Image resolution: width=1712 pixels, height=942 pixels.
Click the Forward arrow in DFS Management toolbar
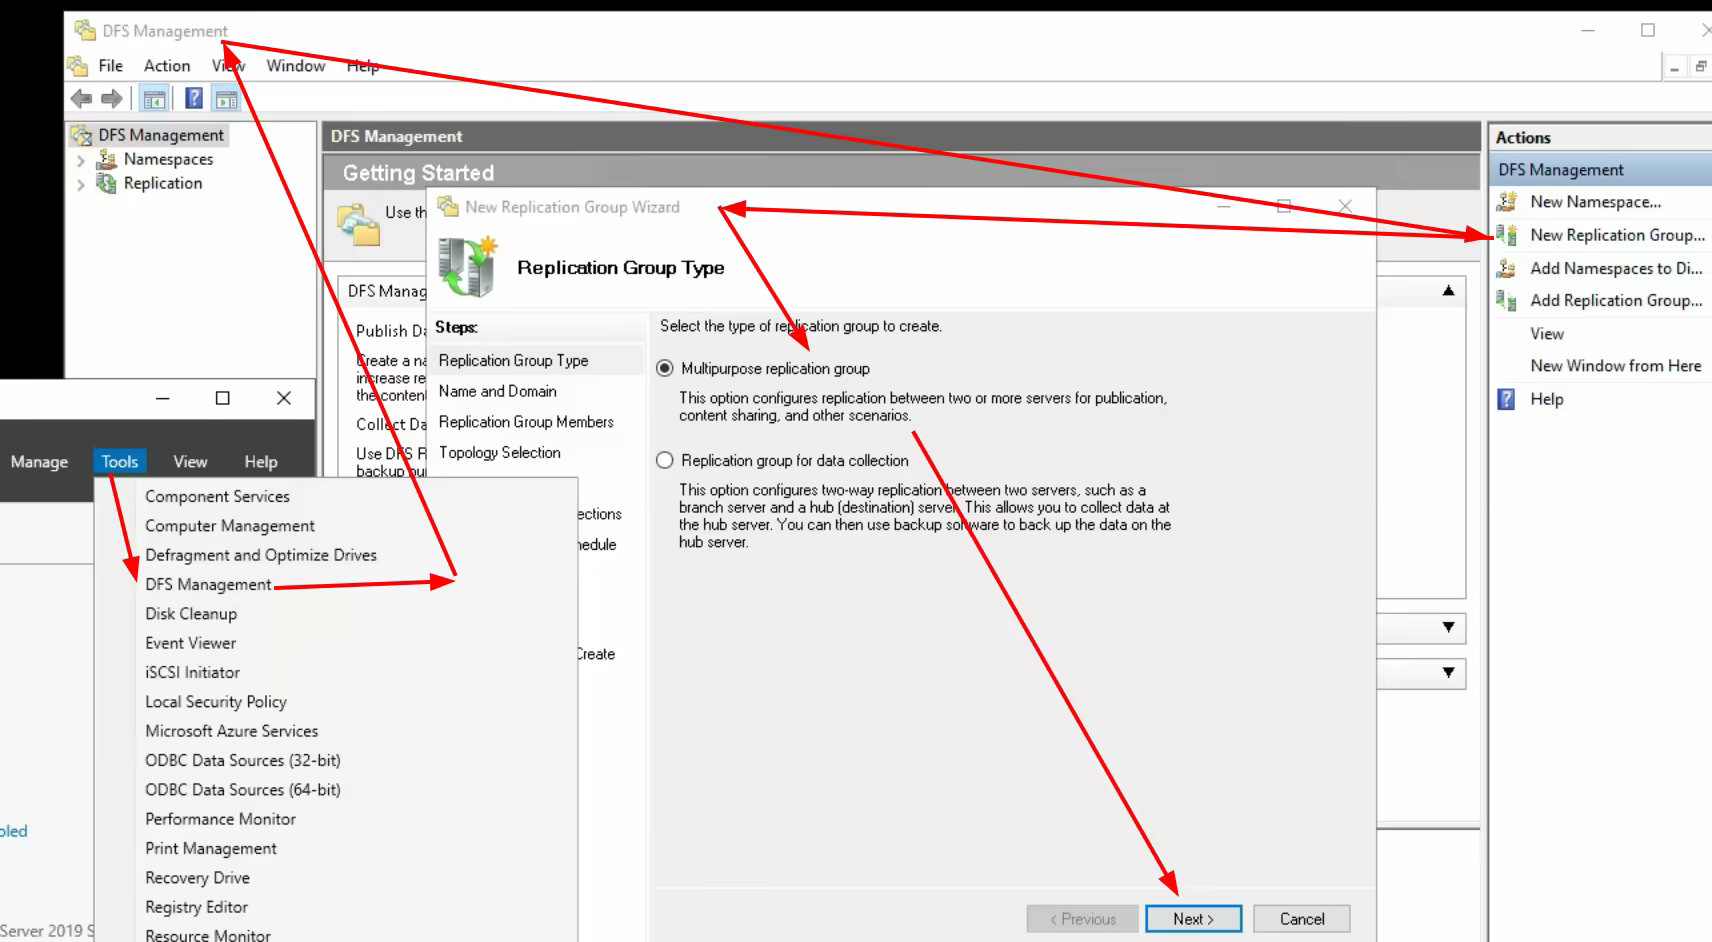(x=112, y=98)
